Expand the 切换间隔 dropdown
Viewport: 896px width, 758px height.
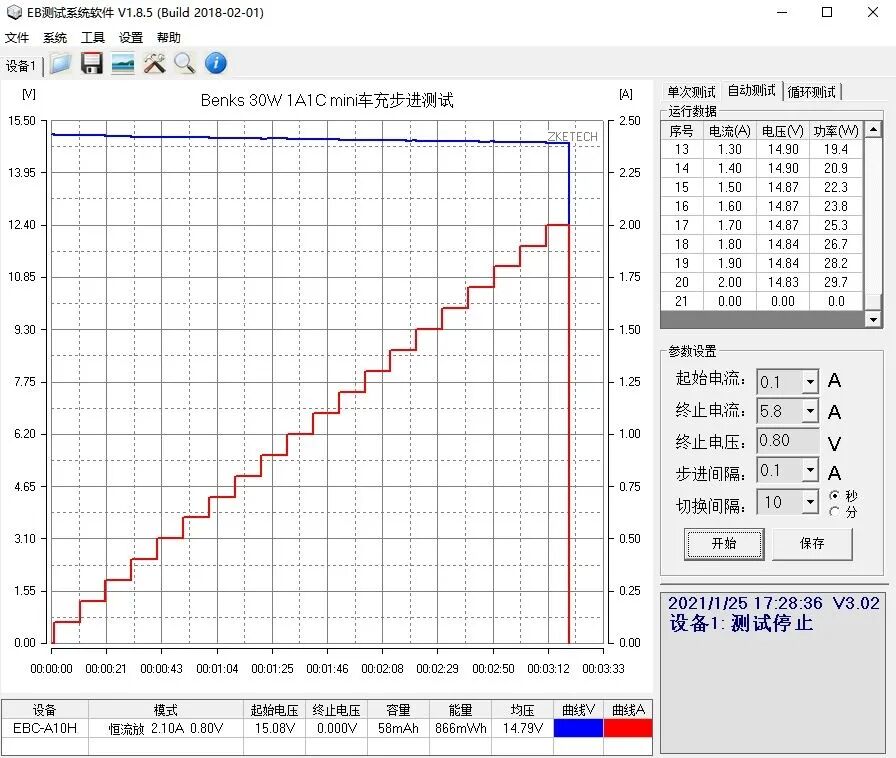pos(810,502)
